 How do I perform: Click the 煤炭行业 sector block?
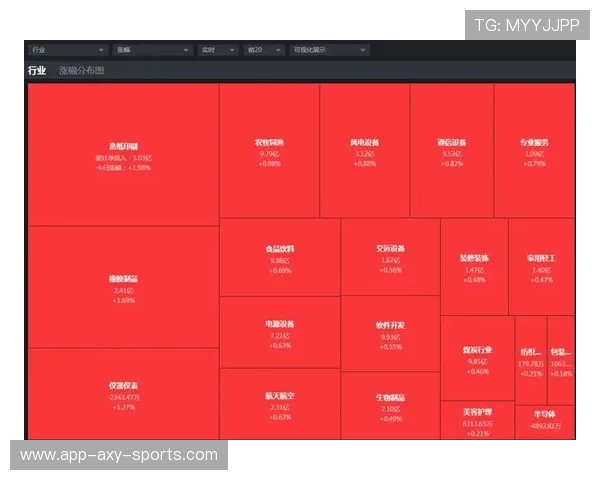(x=477, y=358)
